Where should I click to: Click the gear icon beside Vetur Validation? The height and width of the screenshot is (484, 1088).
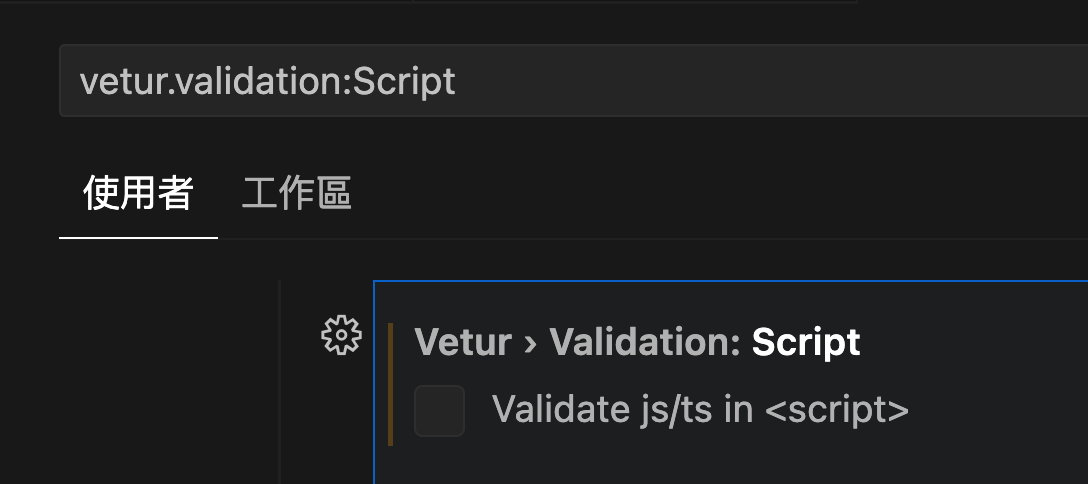[341, 334]
